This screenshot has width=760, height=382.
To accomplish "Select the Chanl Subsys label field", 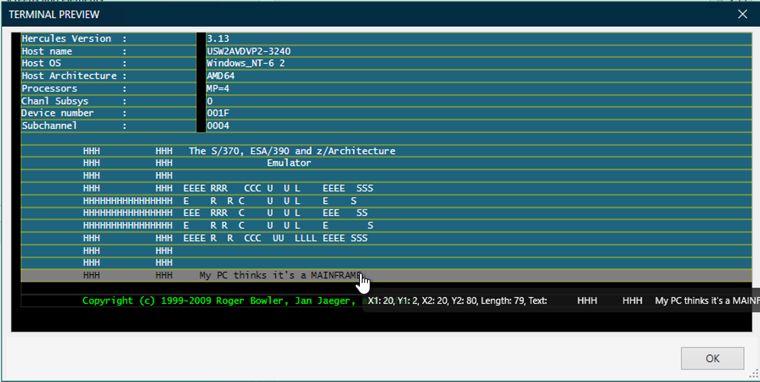I will click(x=109, y=101).
